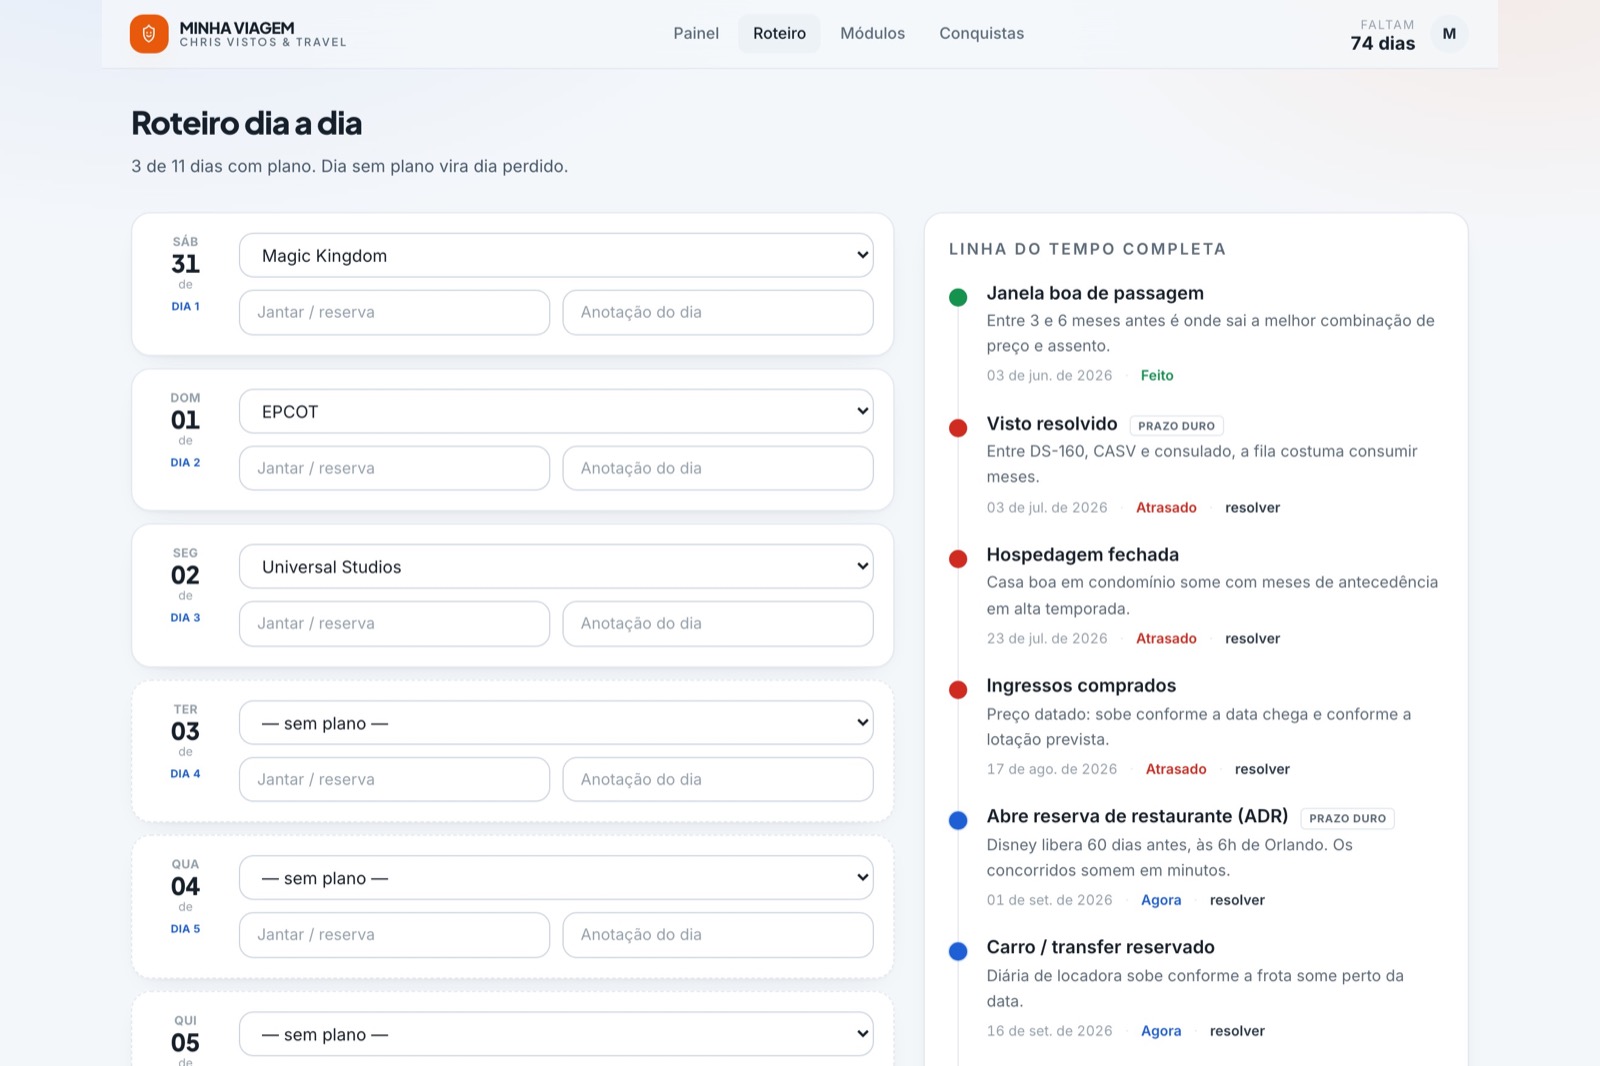1600x1066 pixels.
Task: Expand the sem plano dropdown for Dia 4
Action: tap(556, 723)
